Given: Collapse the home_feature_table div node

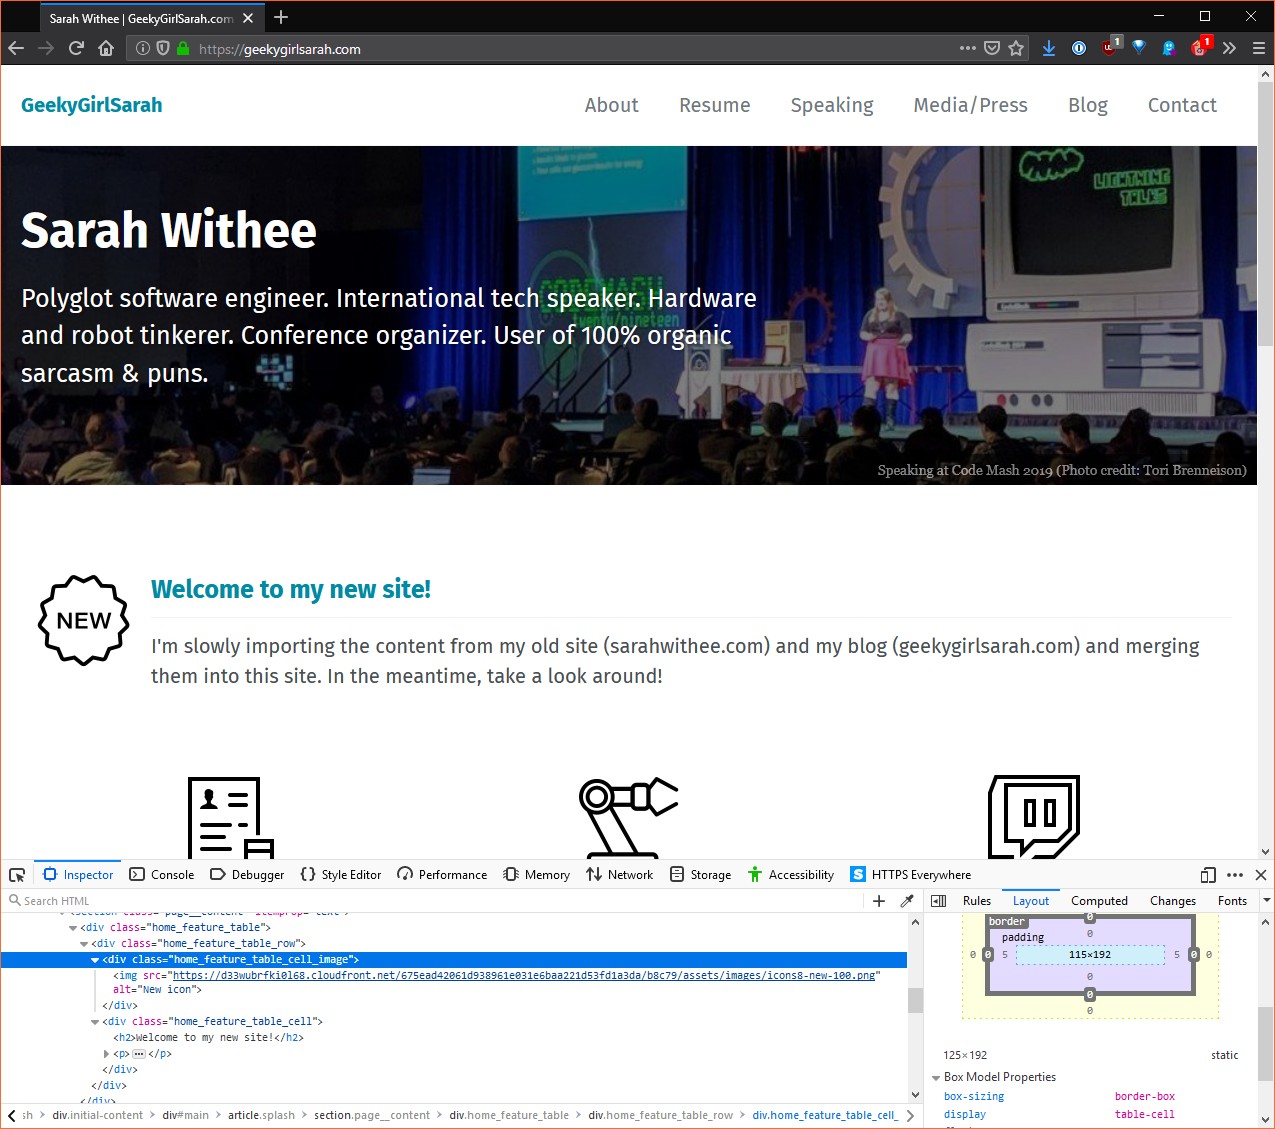Looking at the screenshot, I should (x=73, y=928).
